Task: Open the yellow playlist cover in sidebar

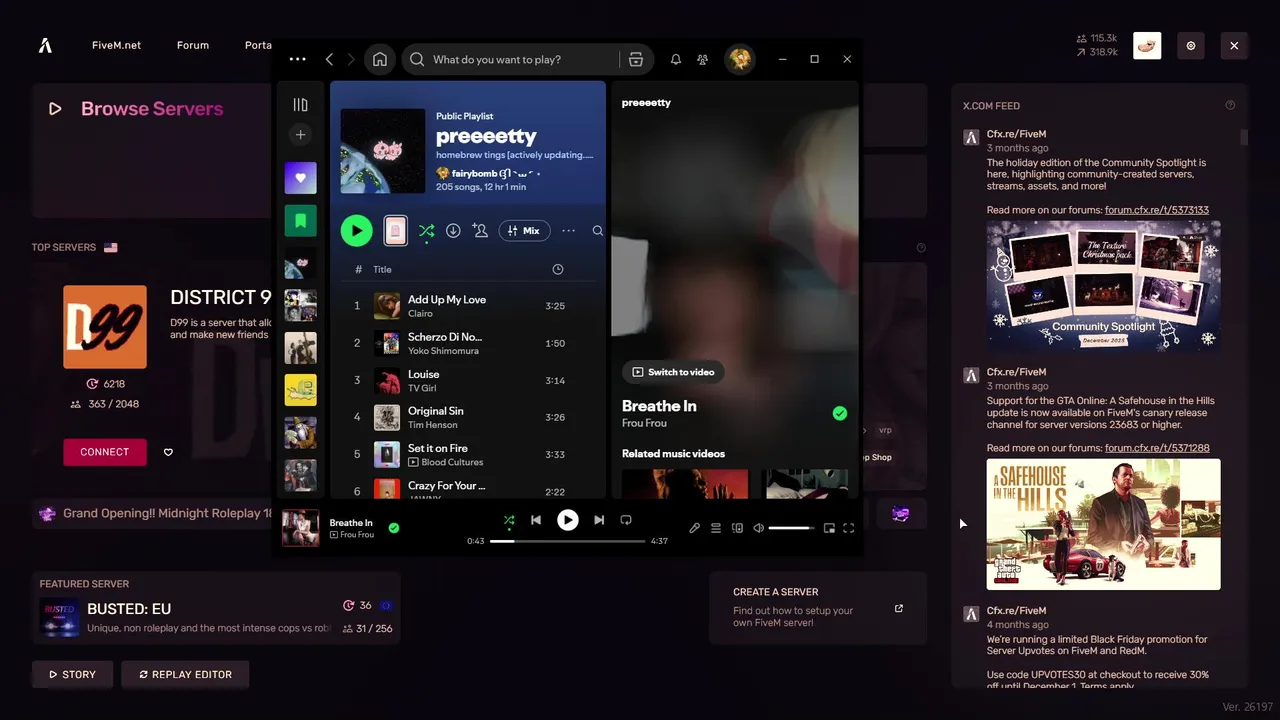Action: (300, 390)
